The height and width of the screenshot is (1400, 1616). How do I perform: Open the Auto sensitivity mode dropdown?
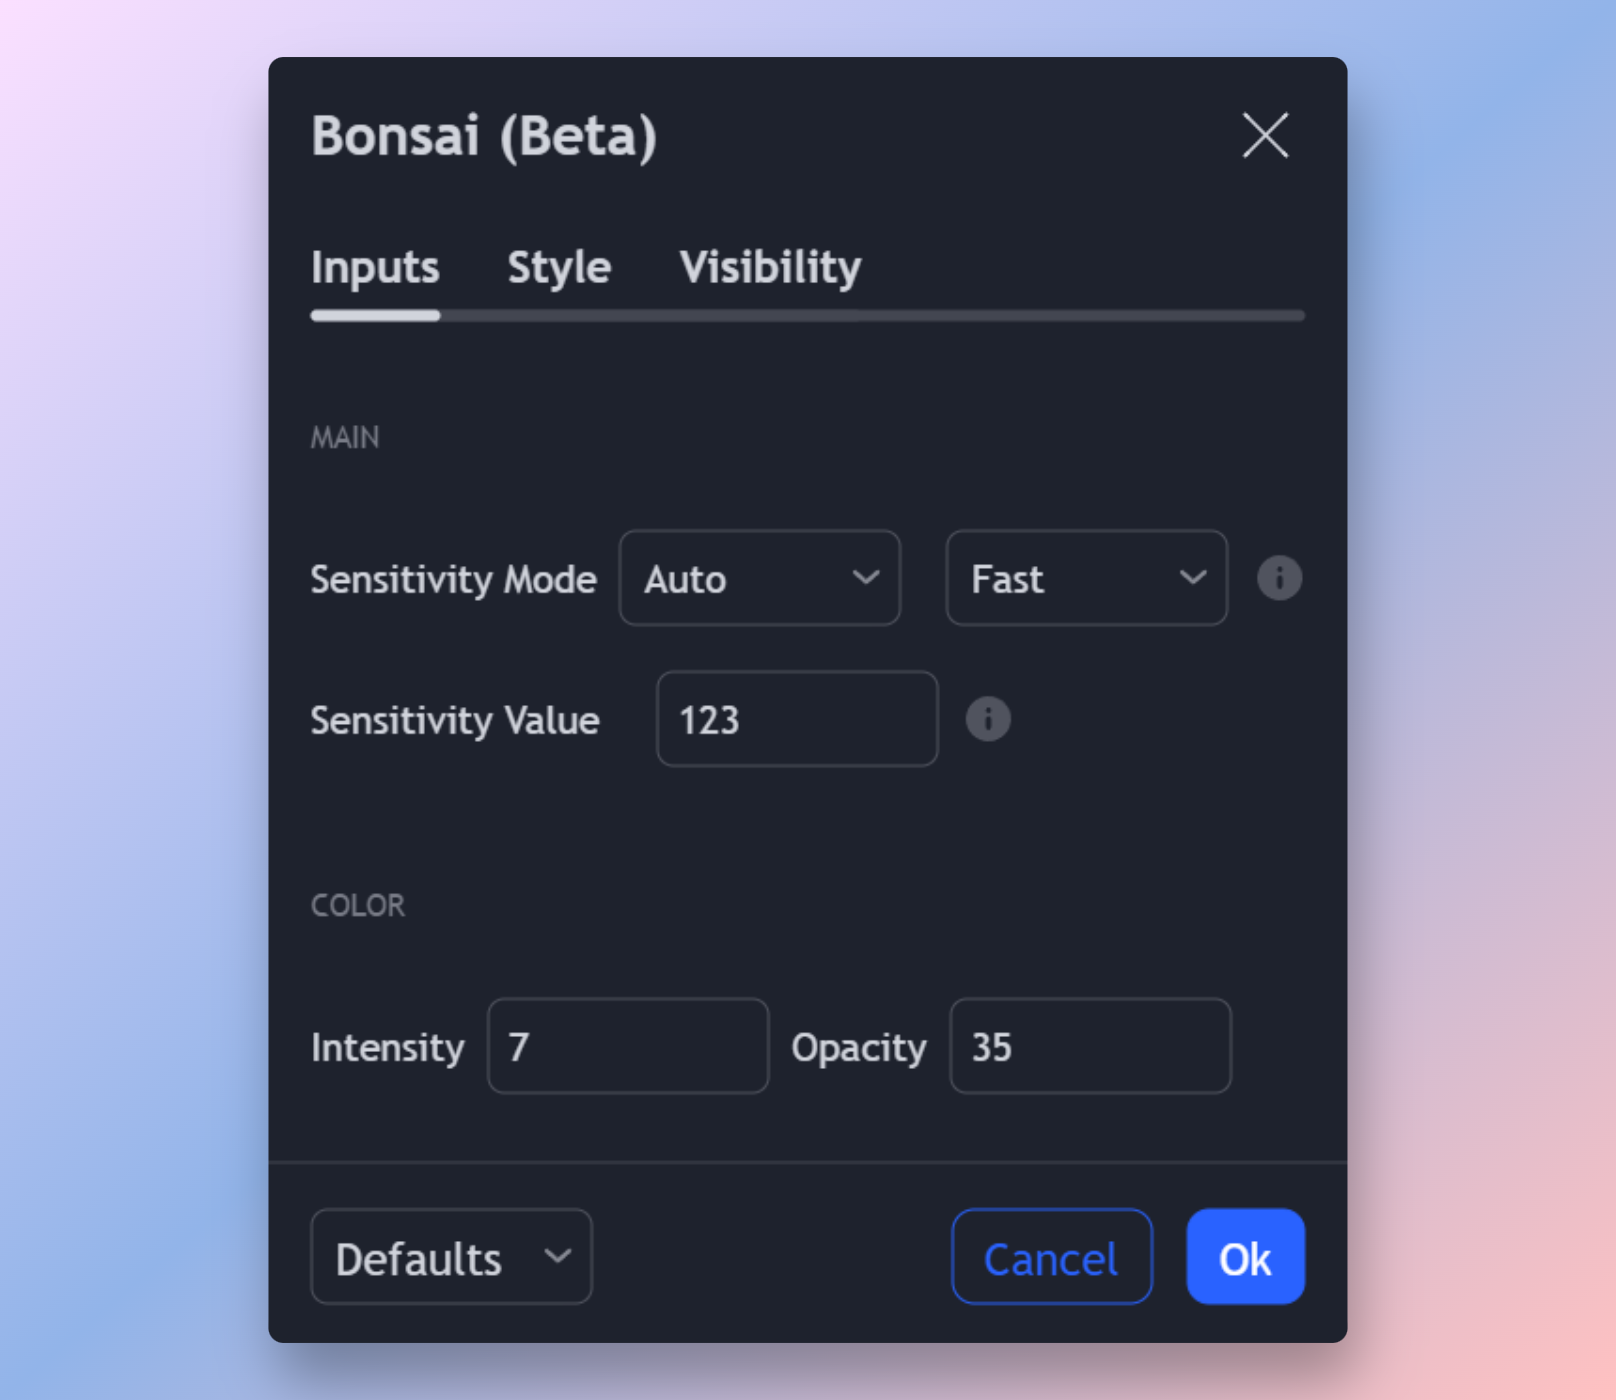pyautogui.click(x=760, y=578)
